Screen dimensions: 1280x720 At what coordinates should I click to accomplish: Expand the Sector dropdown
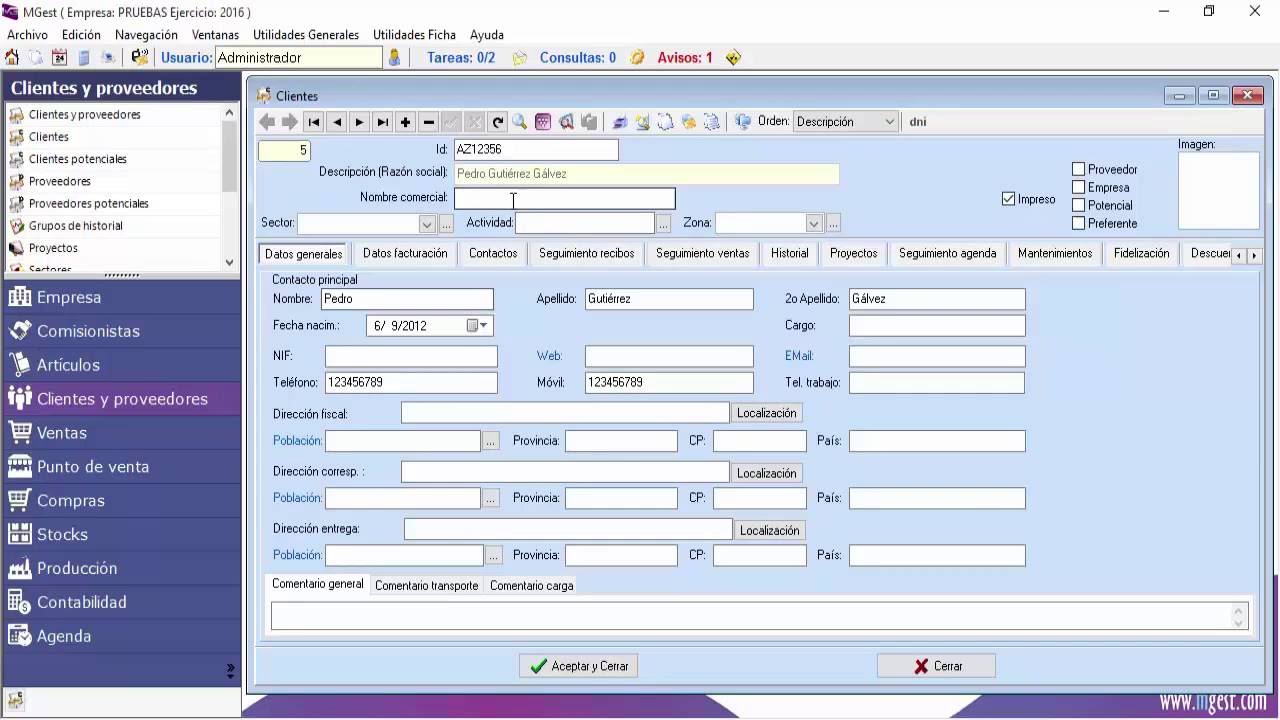click(x=427, y=224)
